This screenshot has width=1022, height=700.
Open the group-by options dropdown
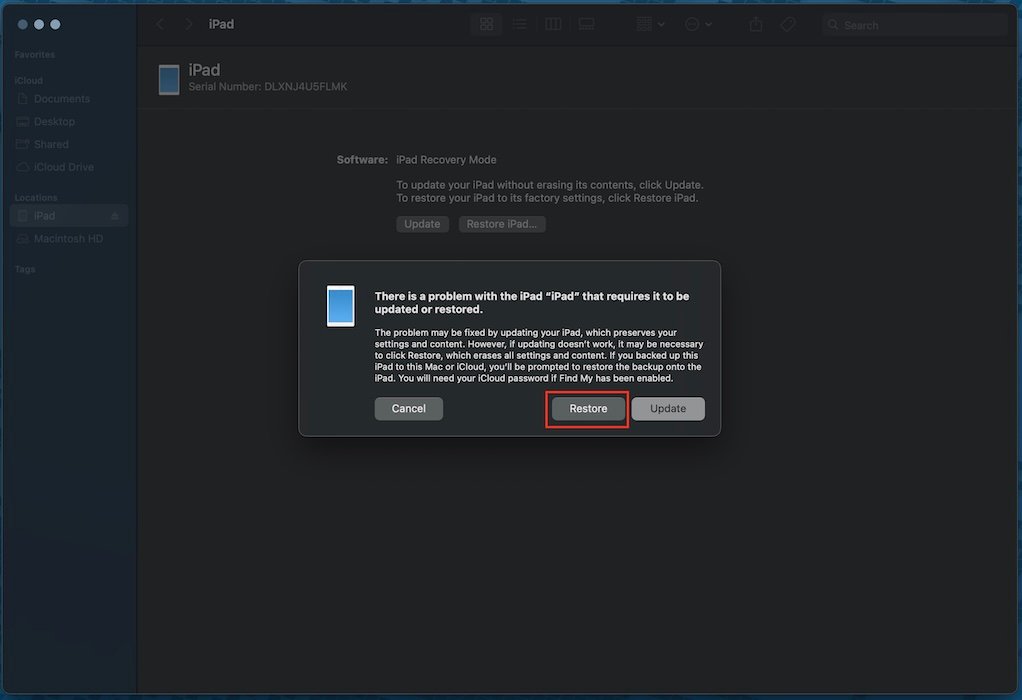[650, 24]
